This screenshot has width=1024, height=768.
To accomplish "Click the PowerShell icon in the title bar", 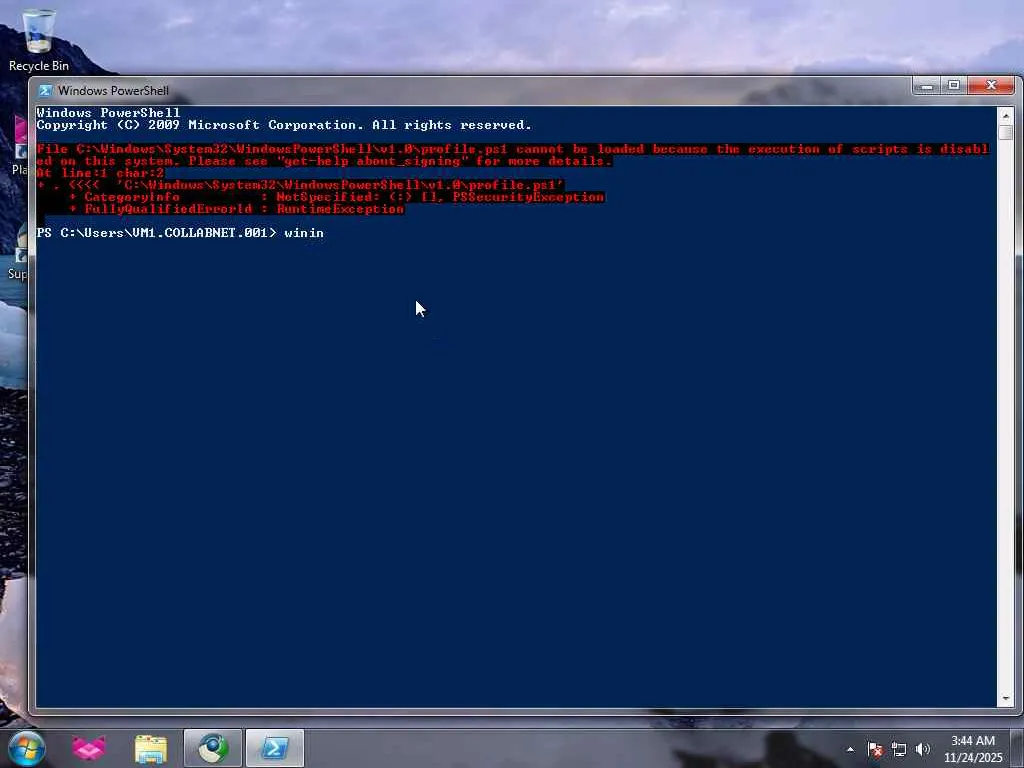I will coord(45,91).
